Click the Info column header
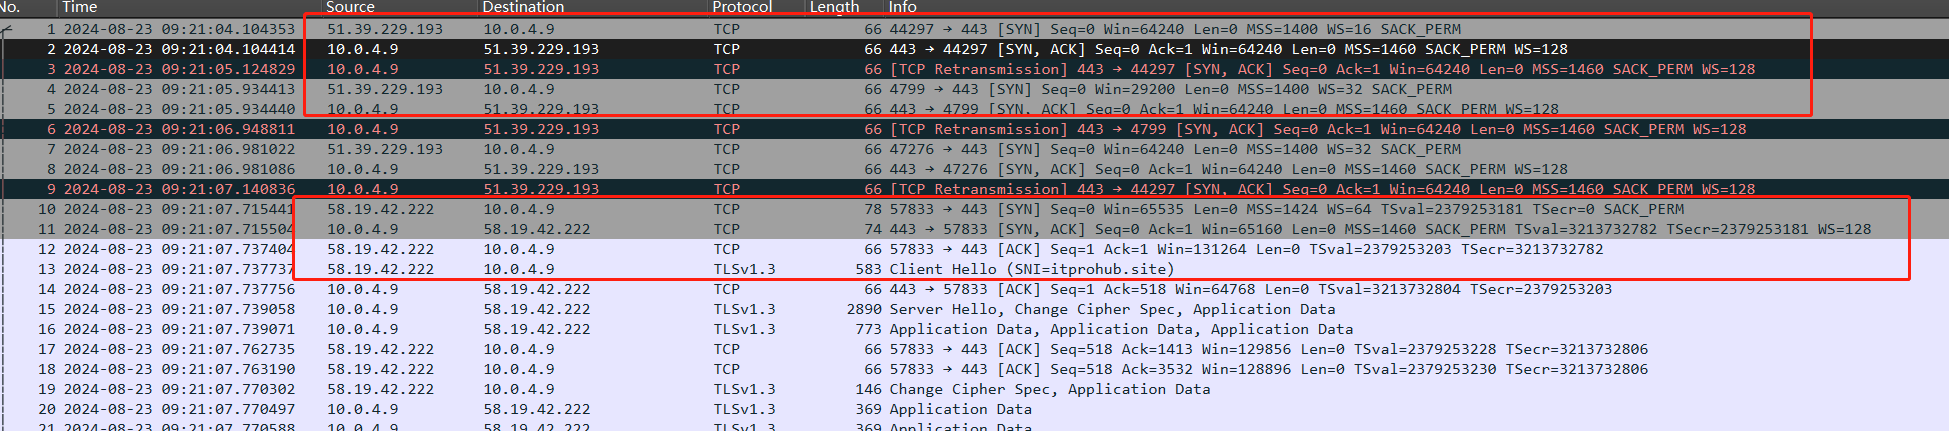The width and height of the screenshot is (1949, 431). pyautogui.click(x=903, y=7)
